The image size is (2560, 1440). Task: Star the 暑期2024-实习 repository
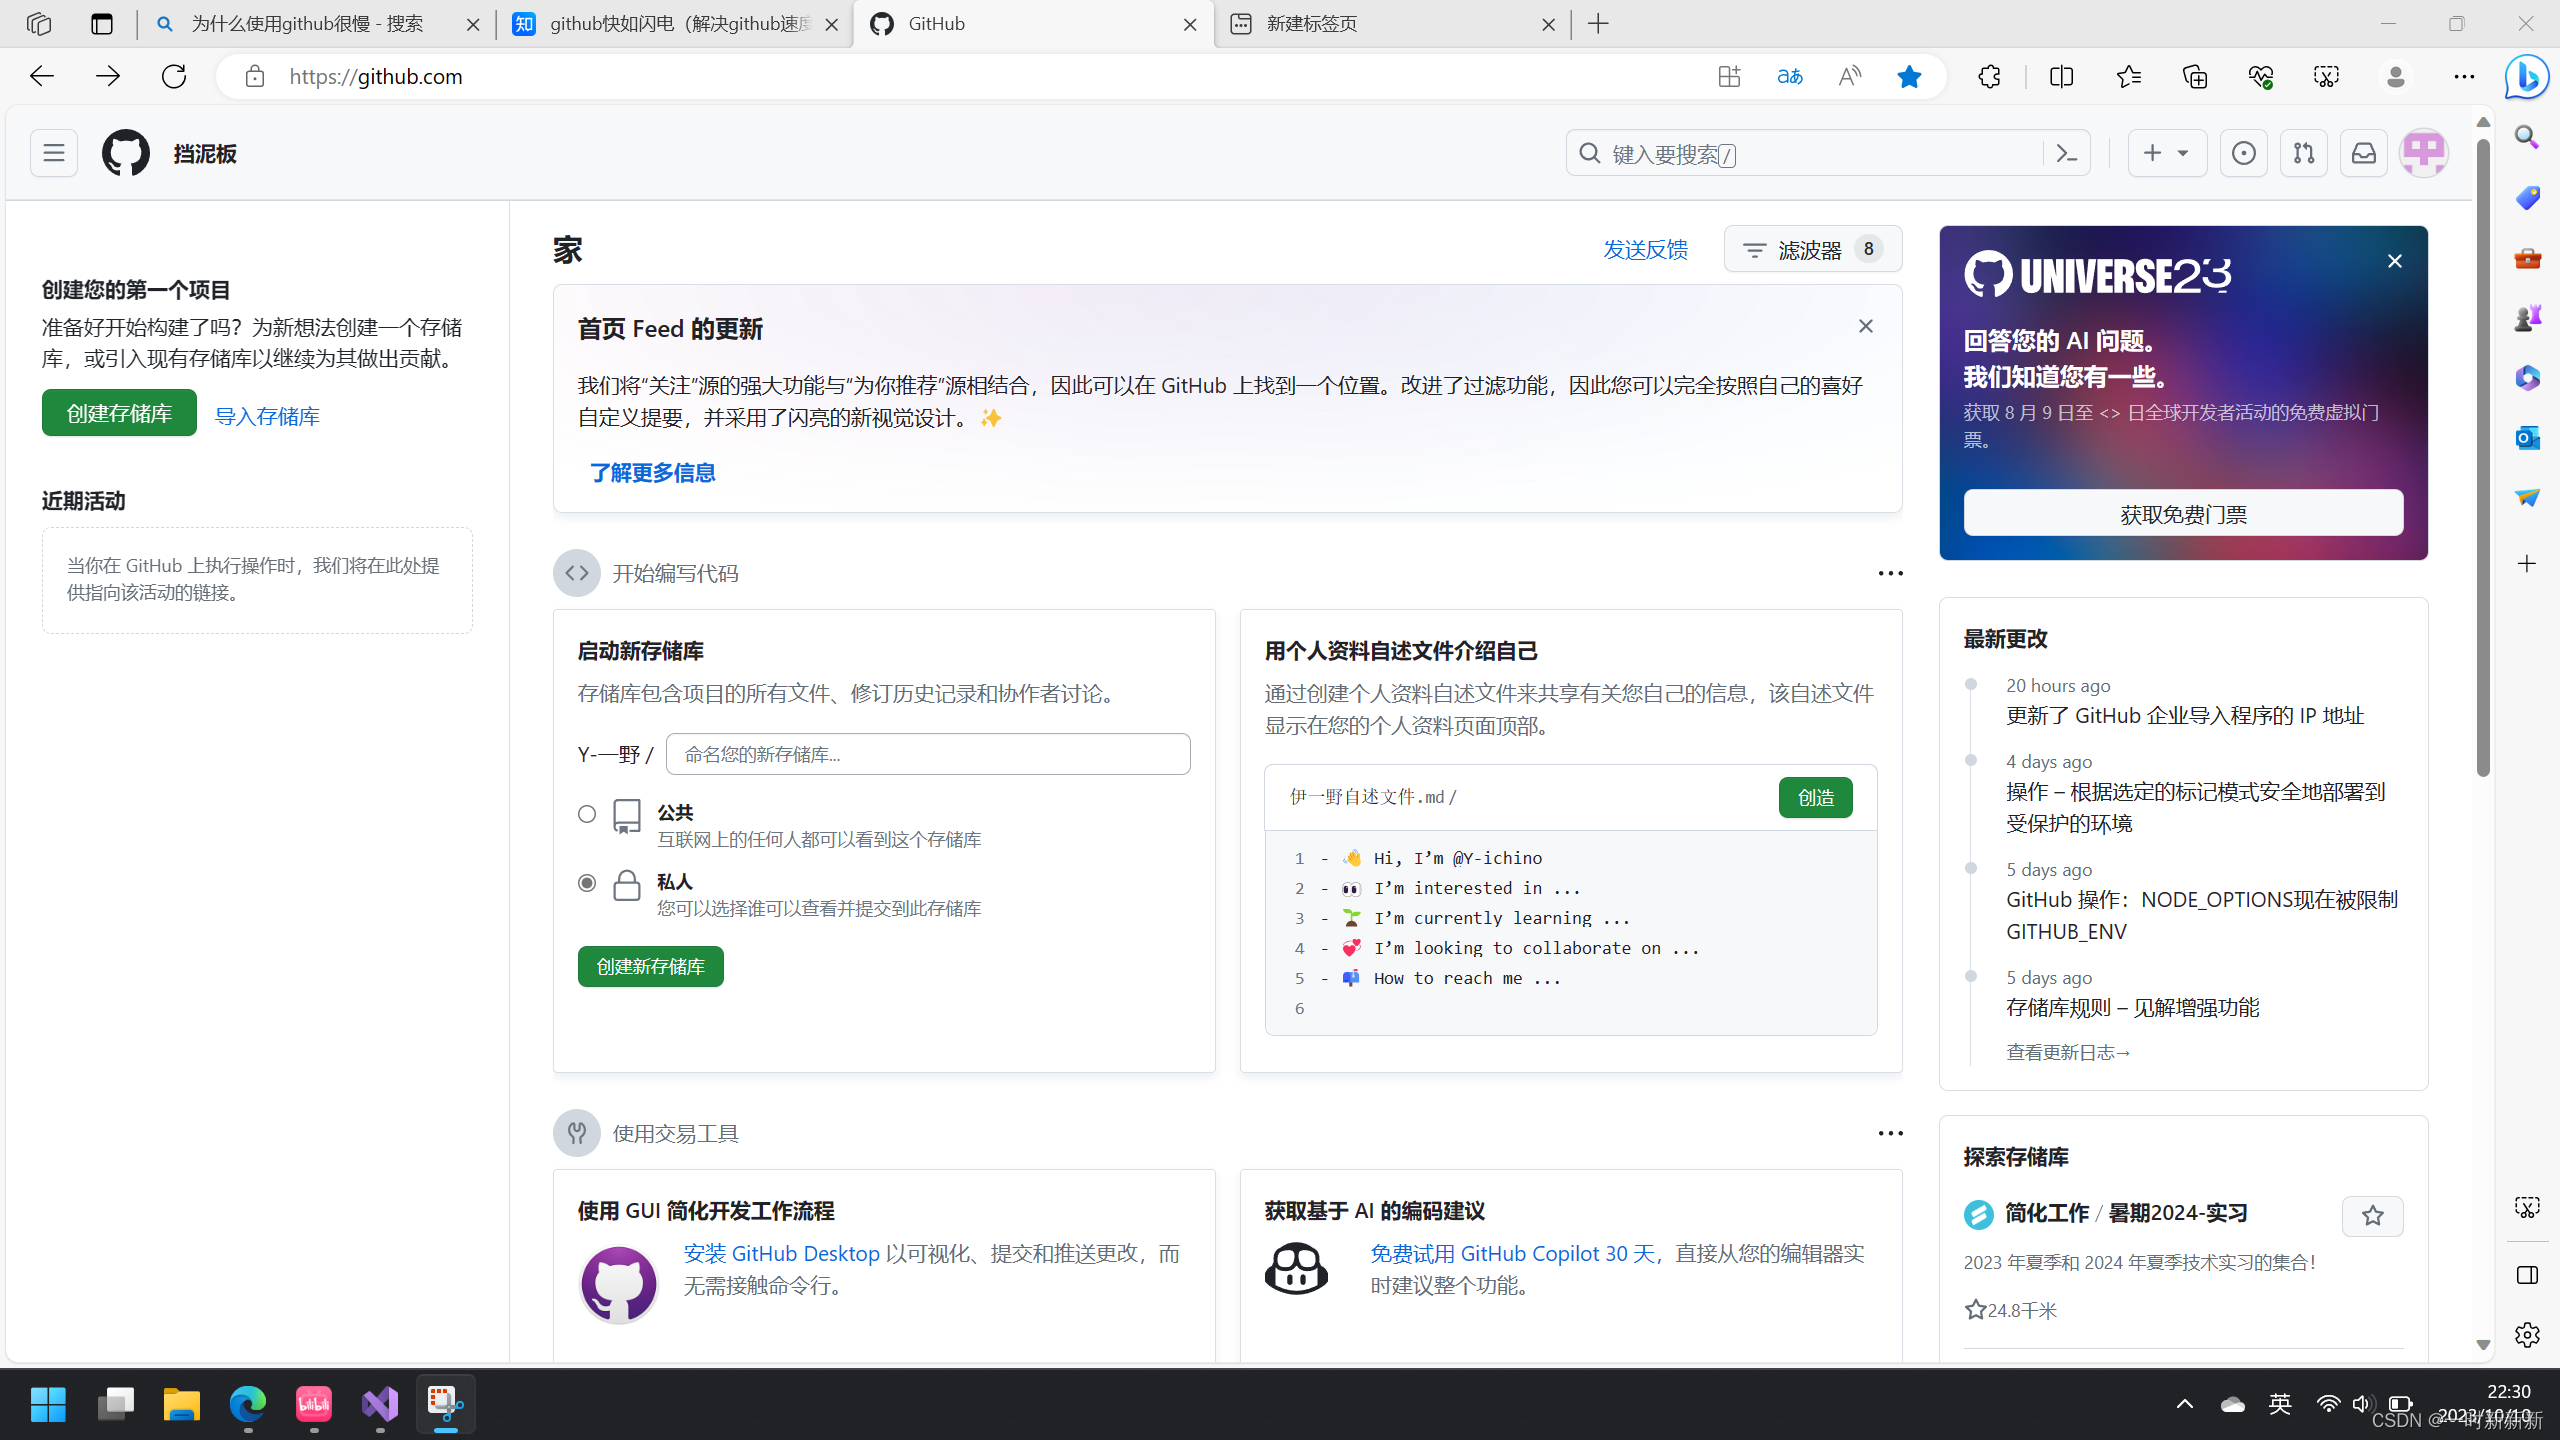point(2372,1216)
